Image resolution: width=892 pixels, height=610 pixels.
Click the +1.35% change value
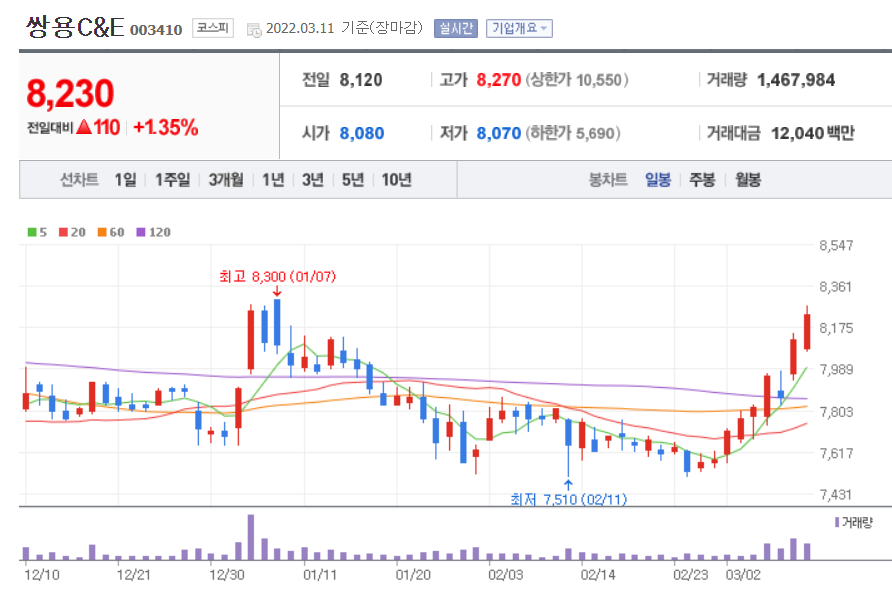166,127
